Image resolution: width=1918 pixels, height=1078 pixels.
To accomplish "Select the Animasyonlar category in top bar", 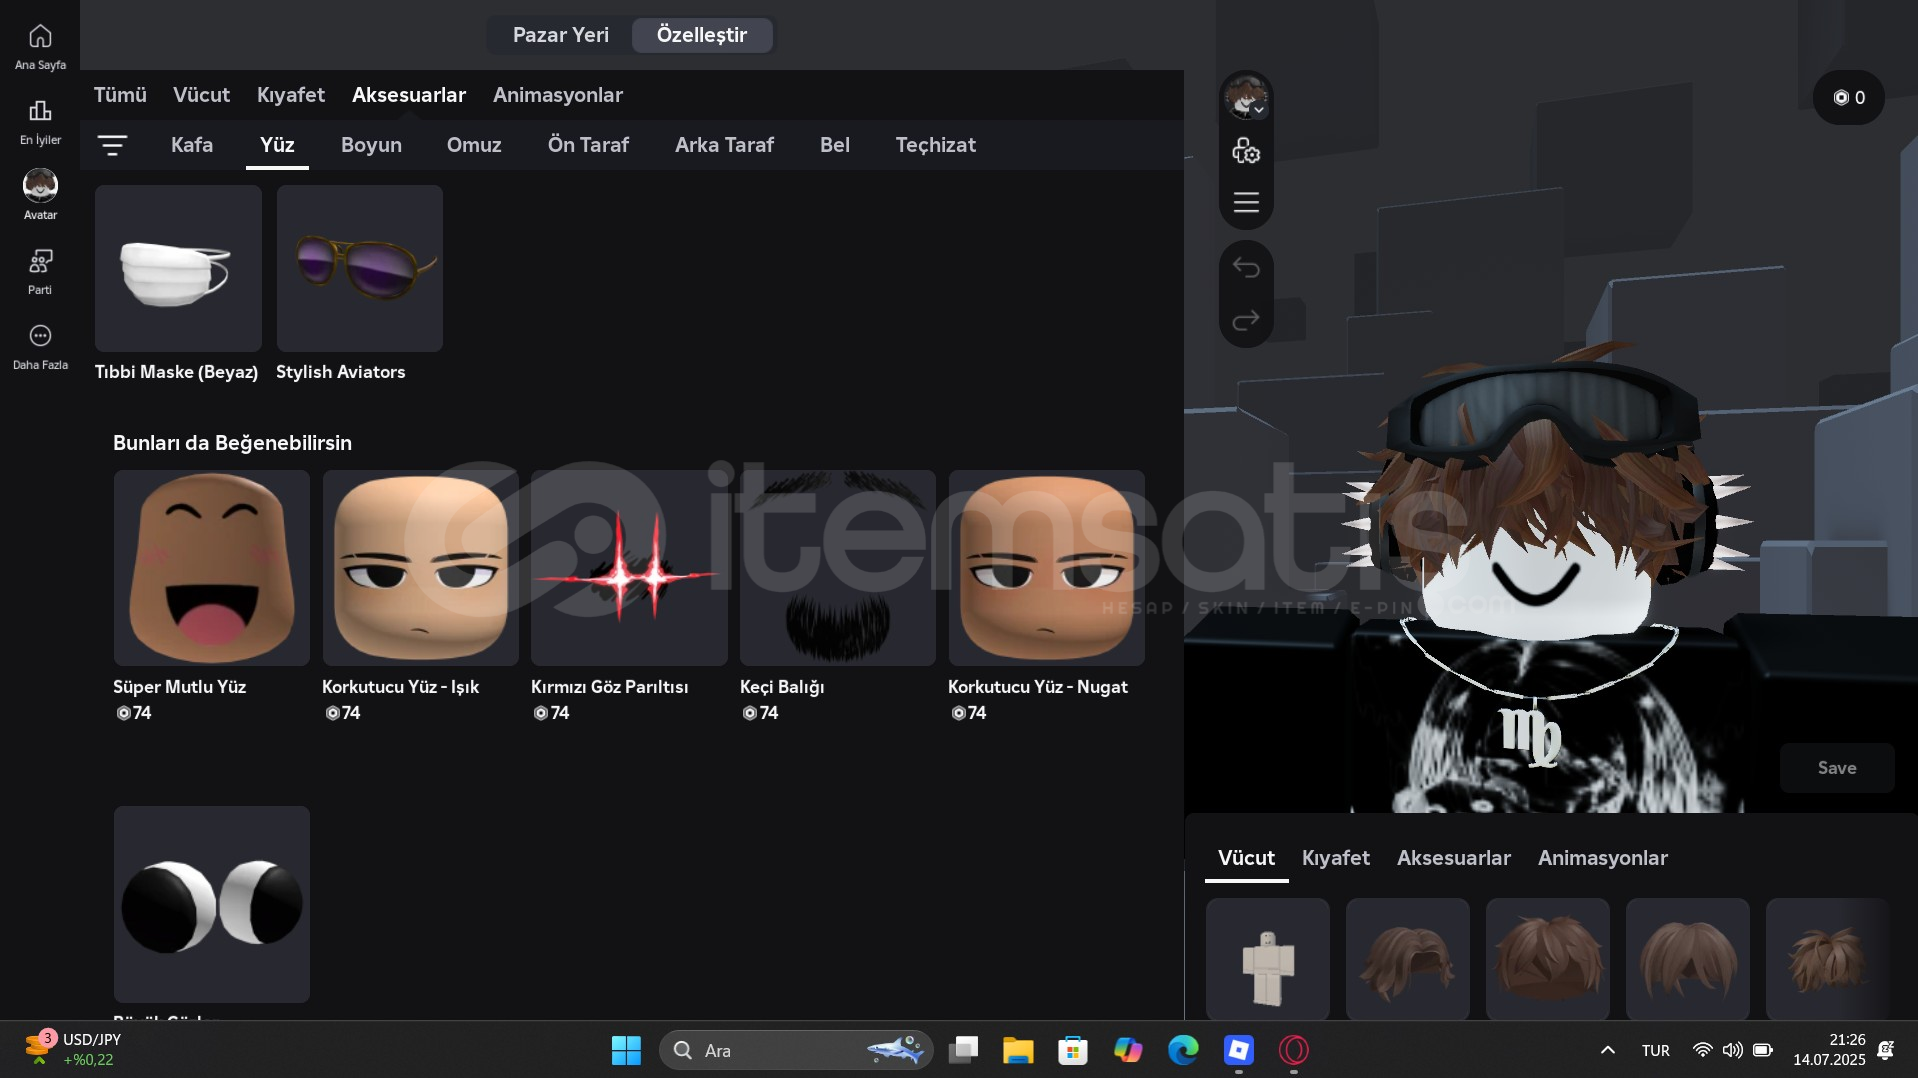I will 557,95.
